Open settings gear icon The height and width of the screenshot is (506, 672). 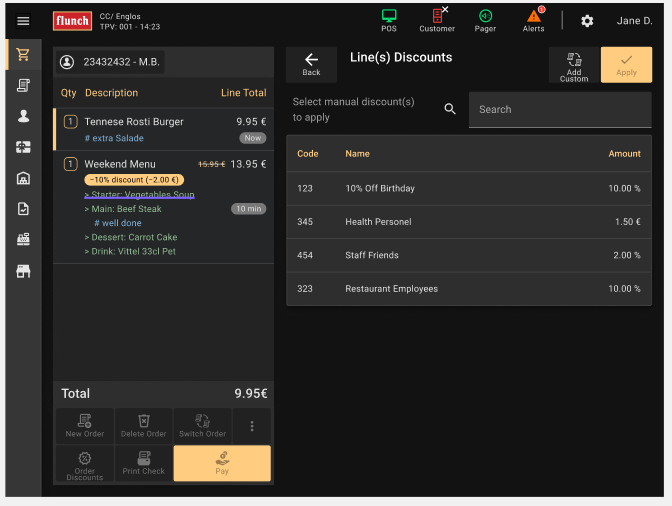587,21
